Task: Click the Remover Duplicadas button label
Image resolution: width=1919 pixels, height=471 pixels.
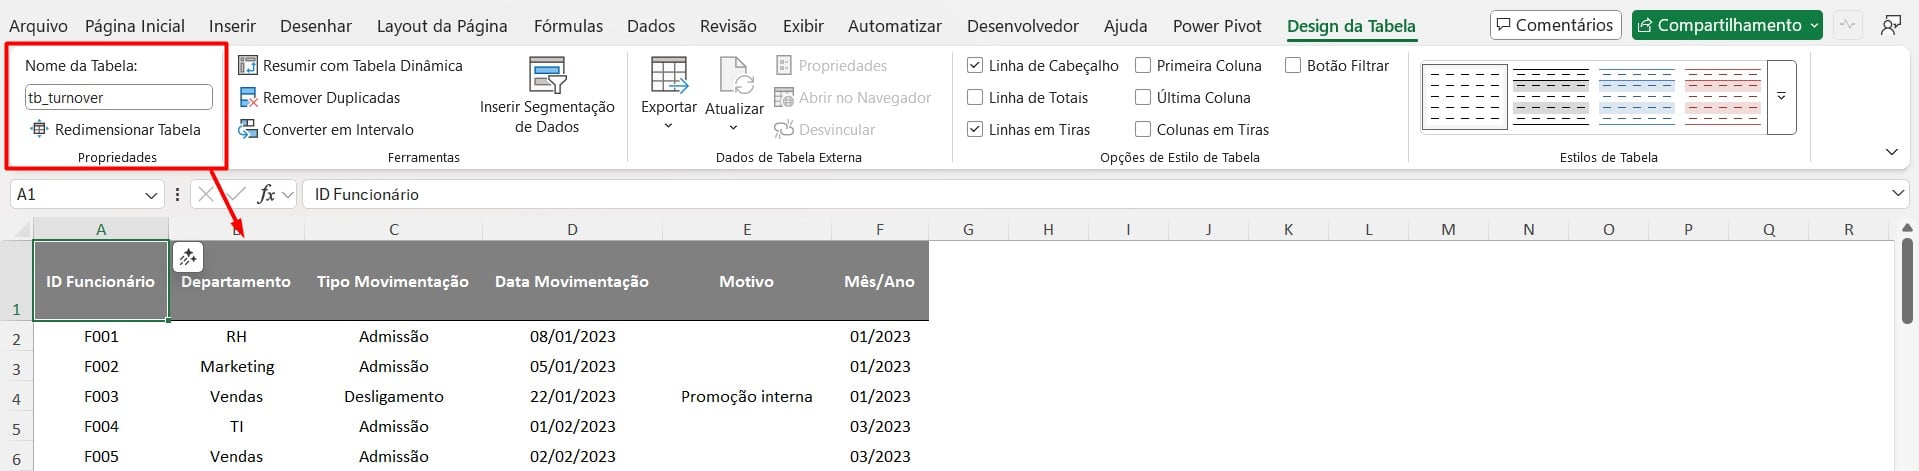Action: point(331,98)
